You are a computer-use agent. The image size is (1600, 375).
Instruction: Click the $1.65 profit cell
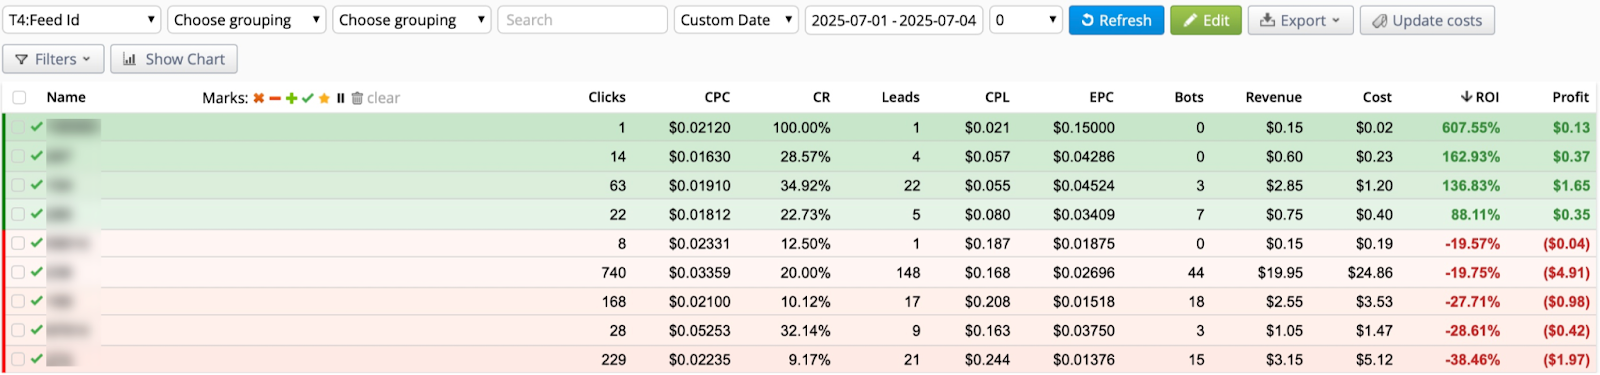pos(1571,186)
